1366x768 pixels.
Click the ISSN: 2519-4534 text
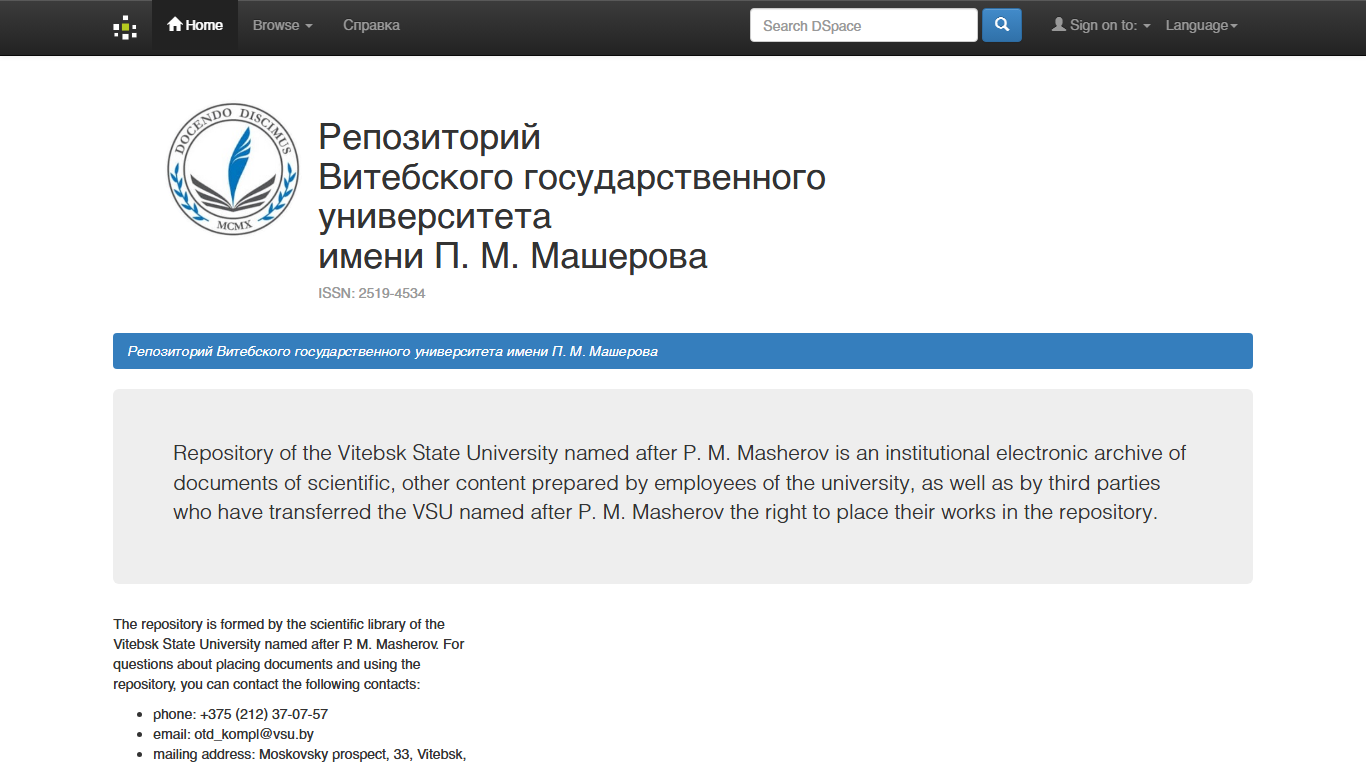click(x=372, y=294)
